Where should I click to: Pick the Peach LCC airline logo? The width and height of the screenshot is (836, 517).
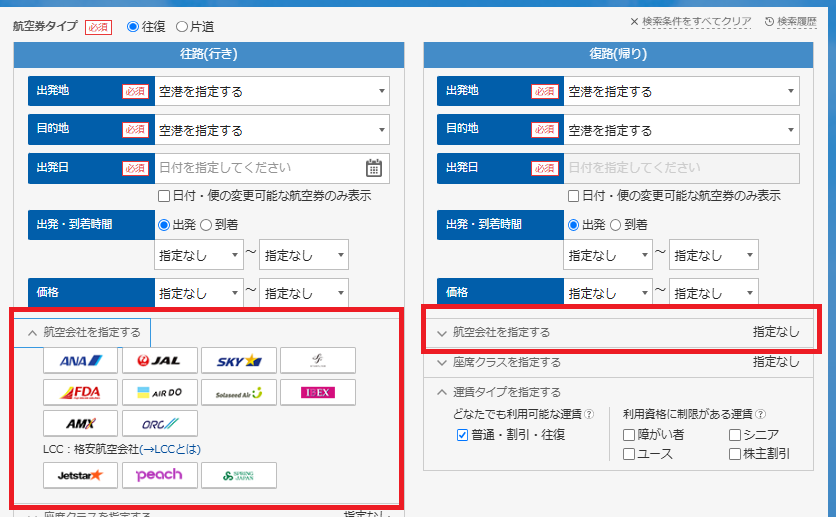(x=159, y=475)
